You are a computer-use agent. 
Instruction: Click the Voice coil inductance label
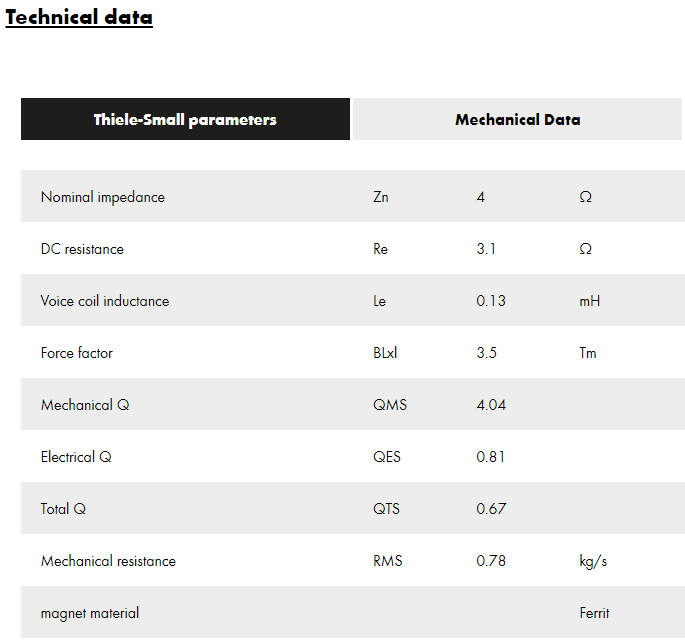[x=105, y=301]
